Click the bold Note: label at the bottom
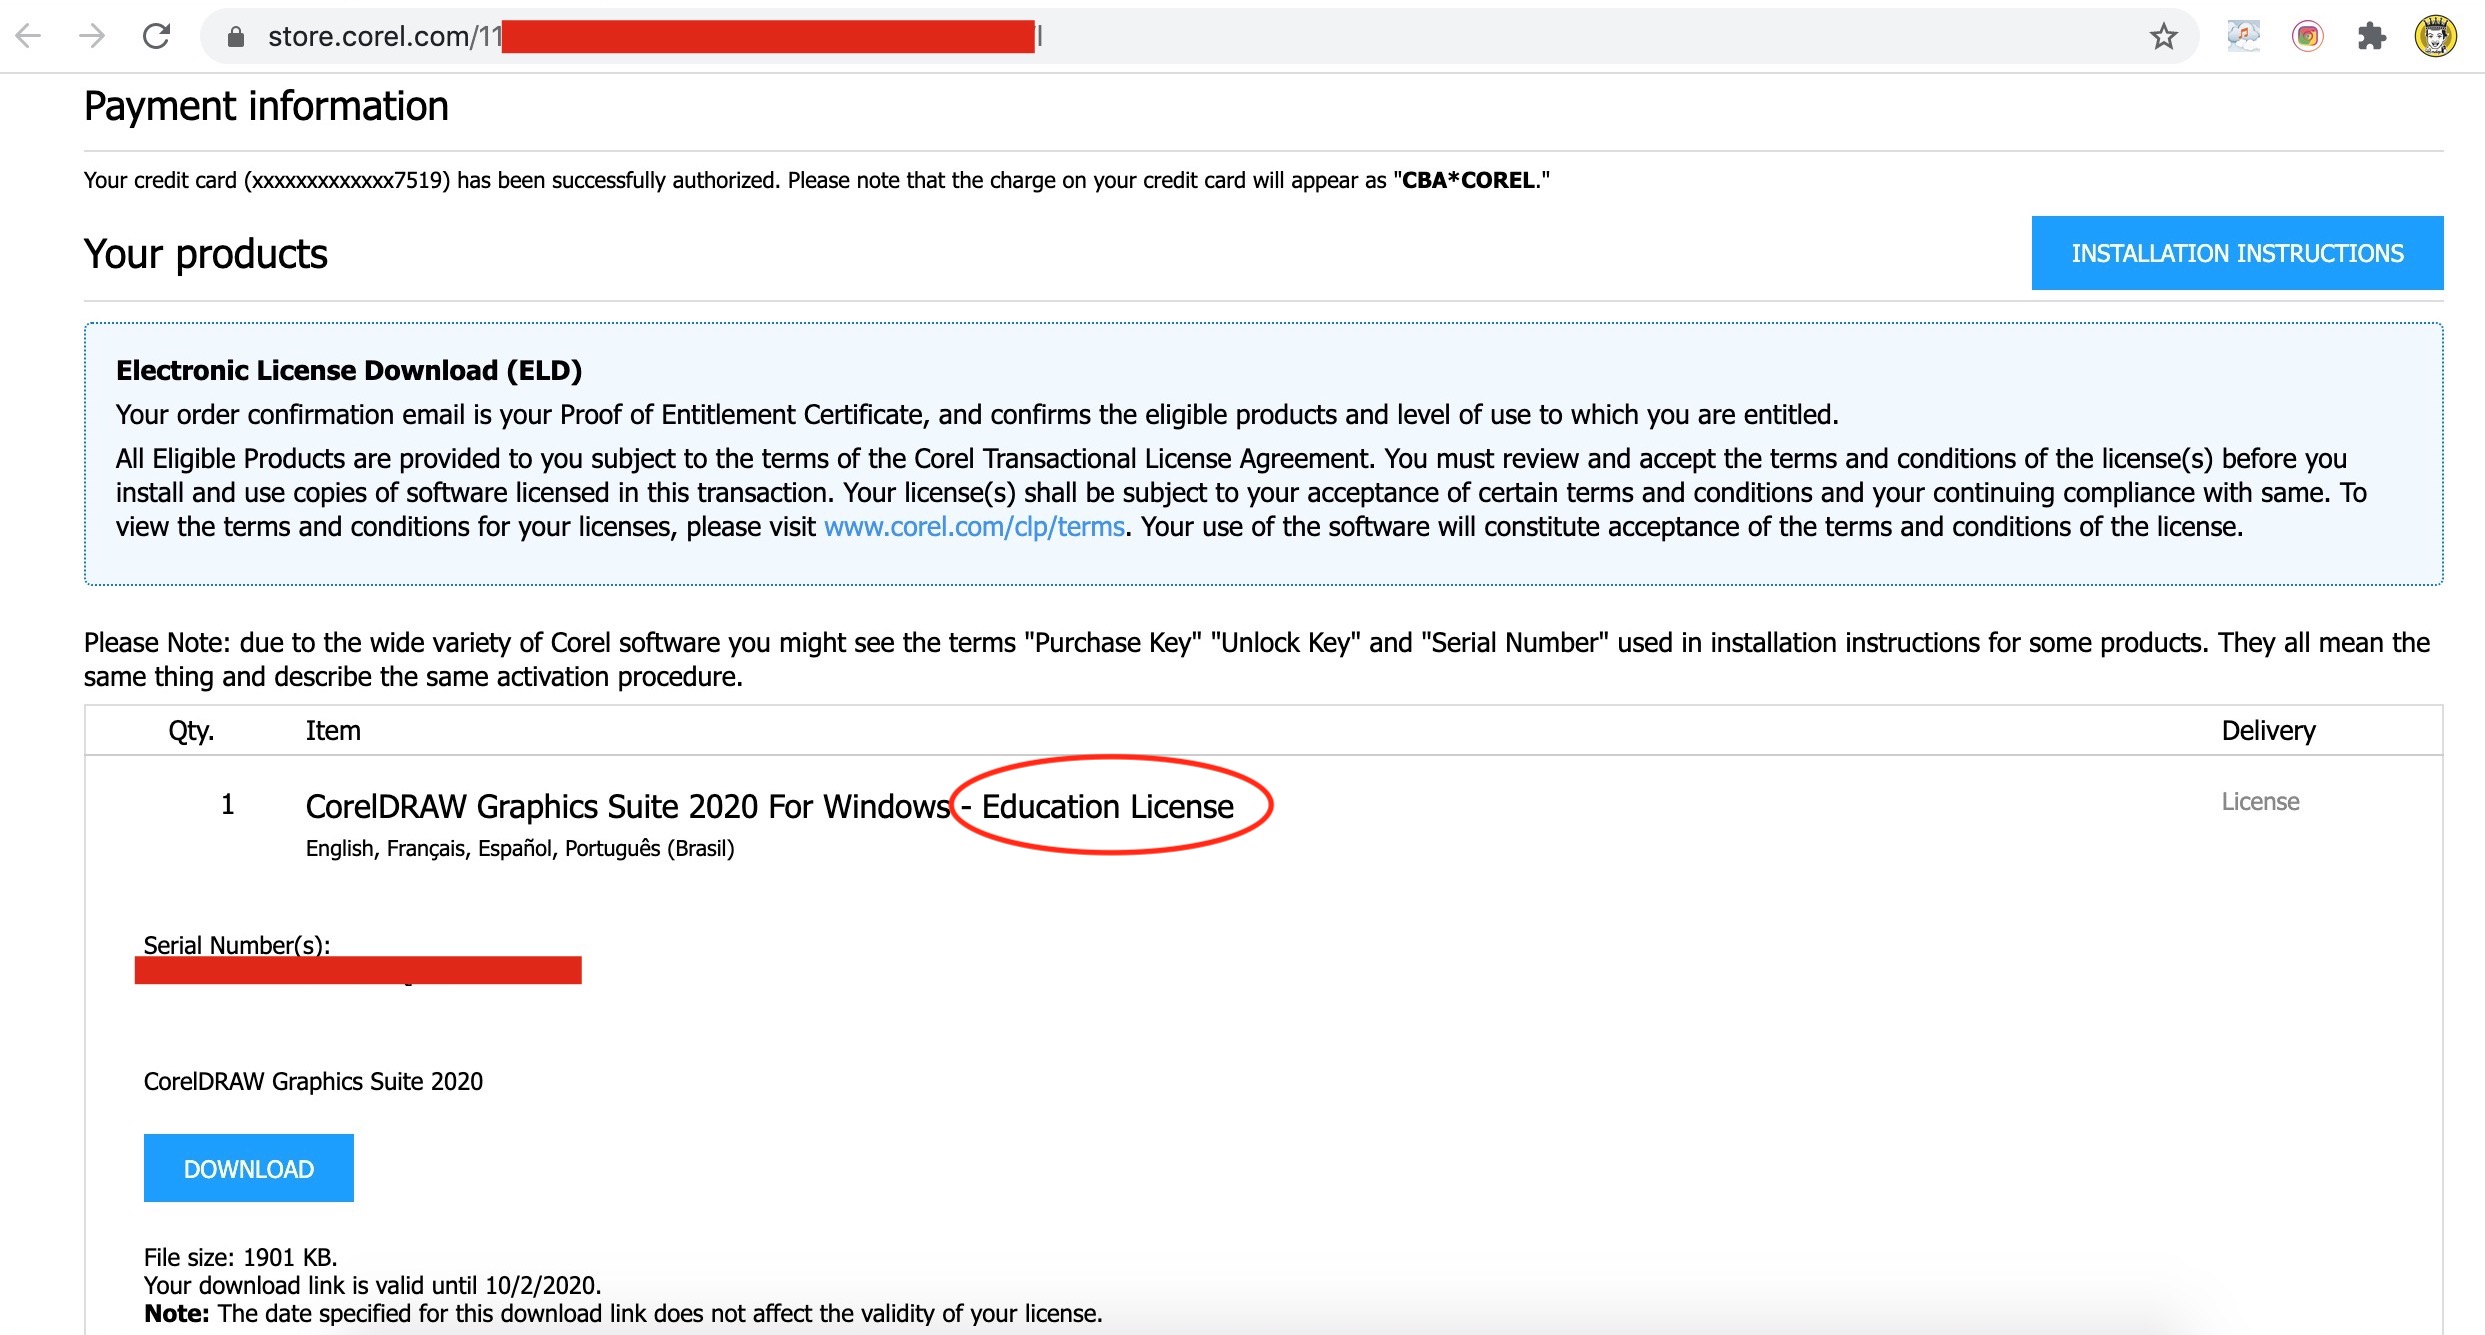The width and height of the screenshot is (2485, 1335). (x=177, y=1313)
